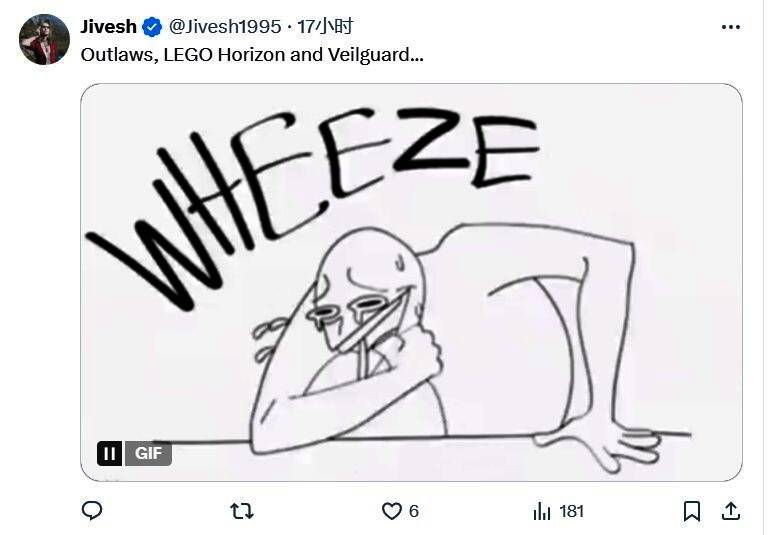
Task: Open the three-dot more options menu
Action: pos(731,27)
